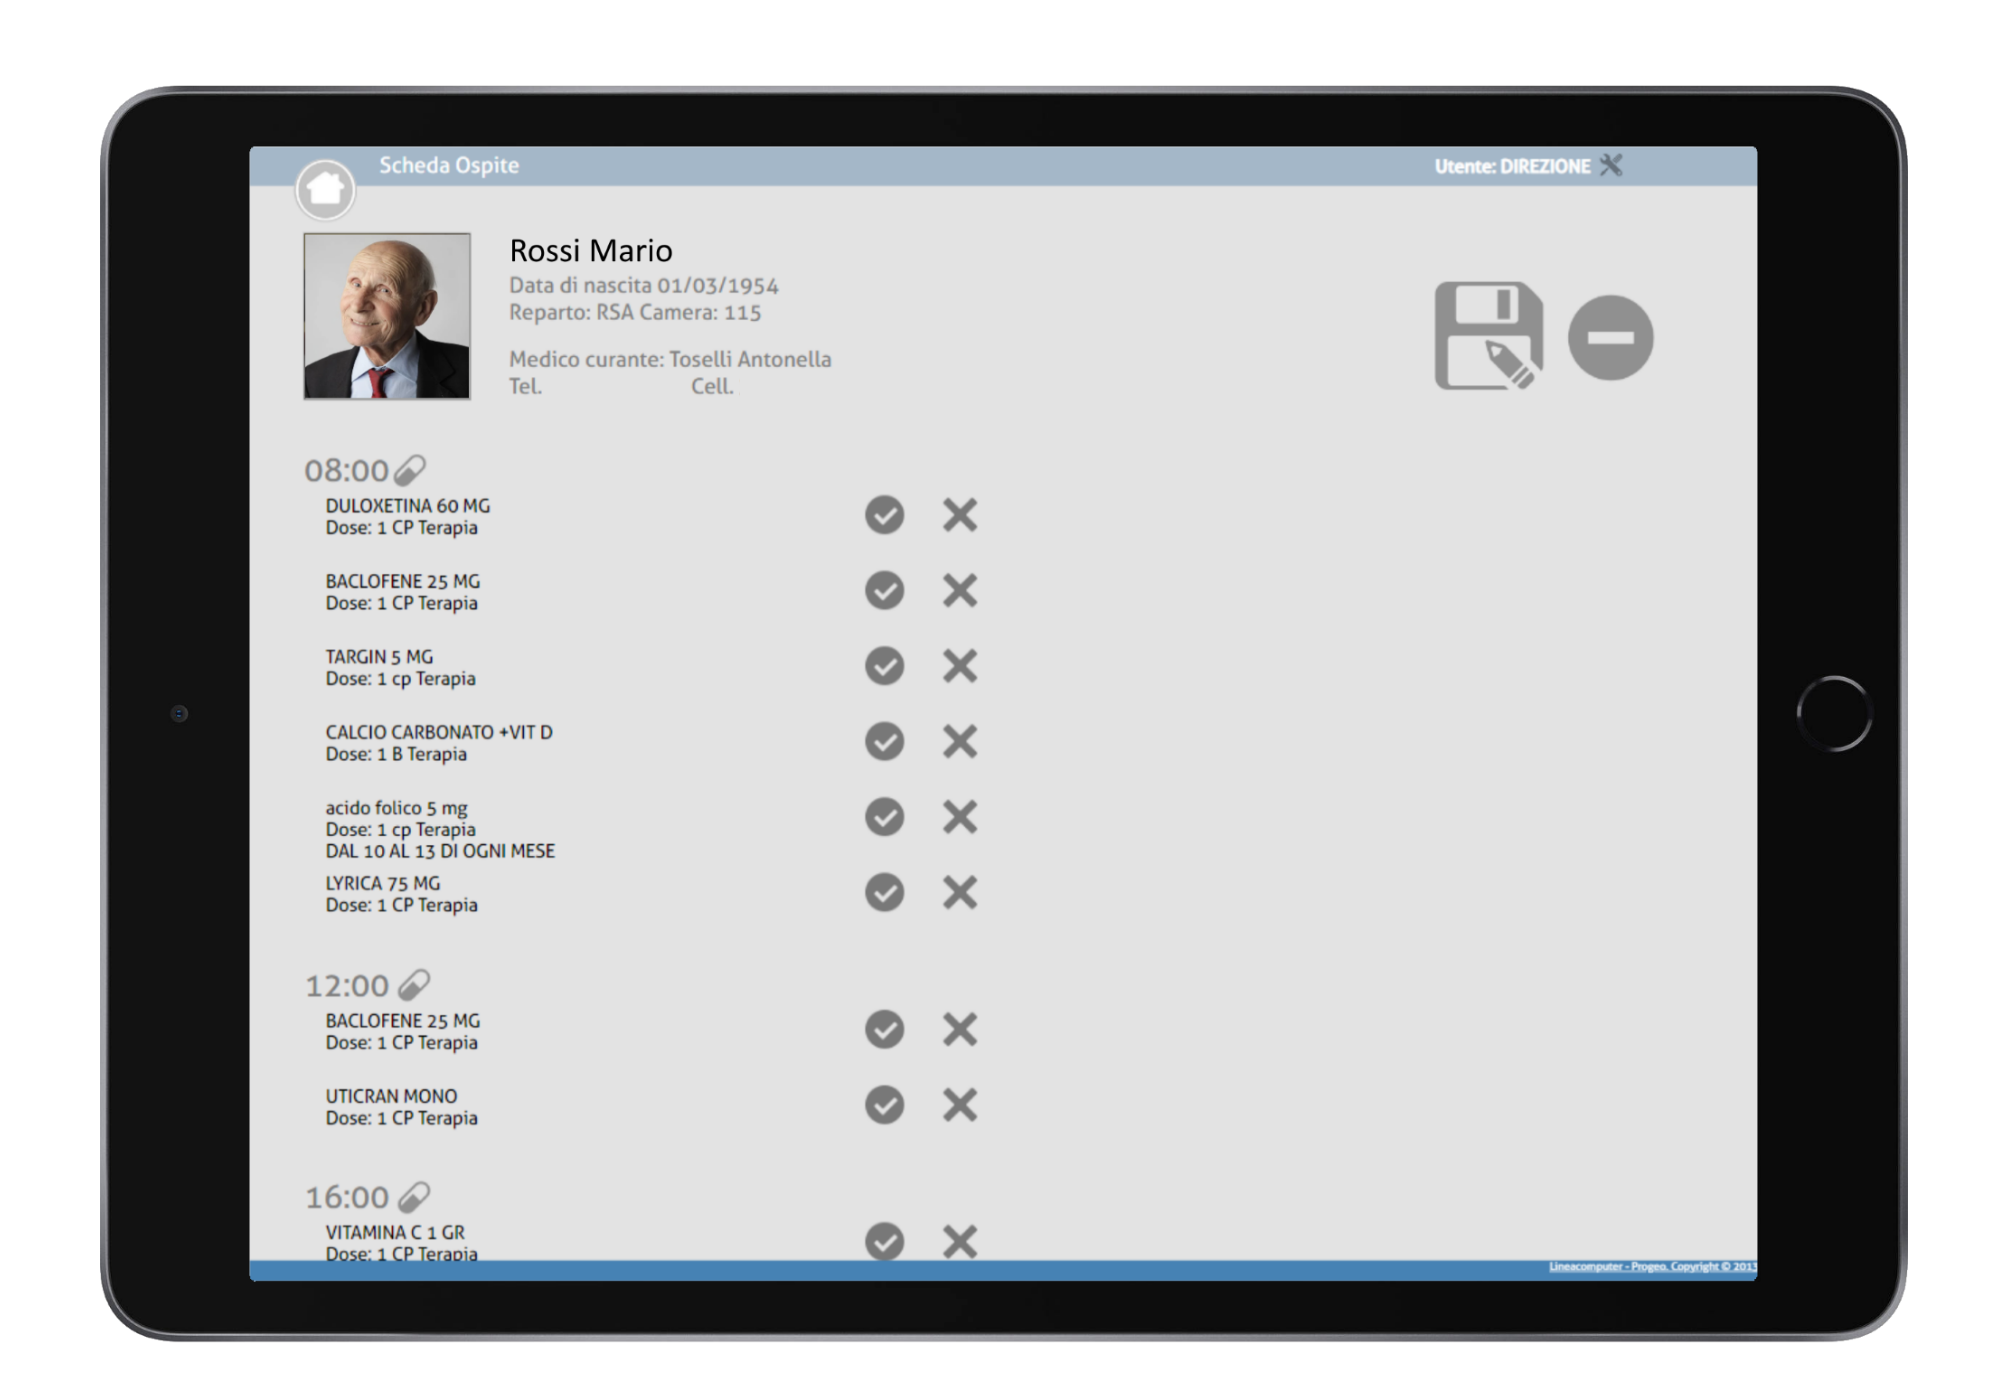The height and width of the screenshot is (1393, 2000).
Task: Click the X for UTICRAN MONO
Action: [960, 1105]
